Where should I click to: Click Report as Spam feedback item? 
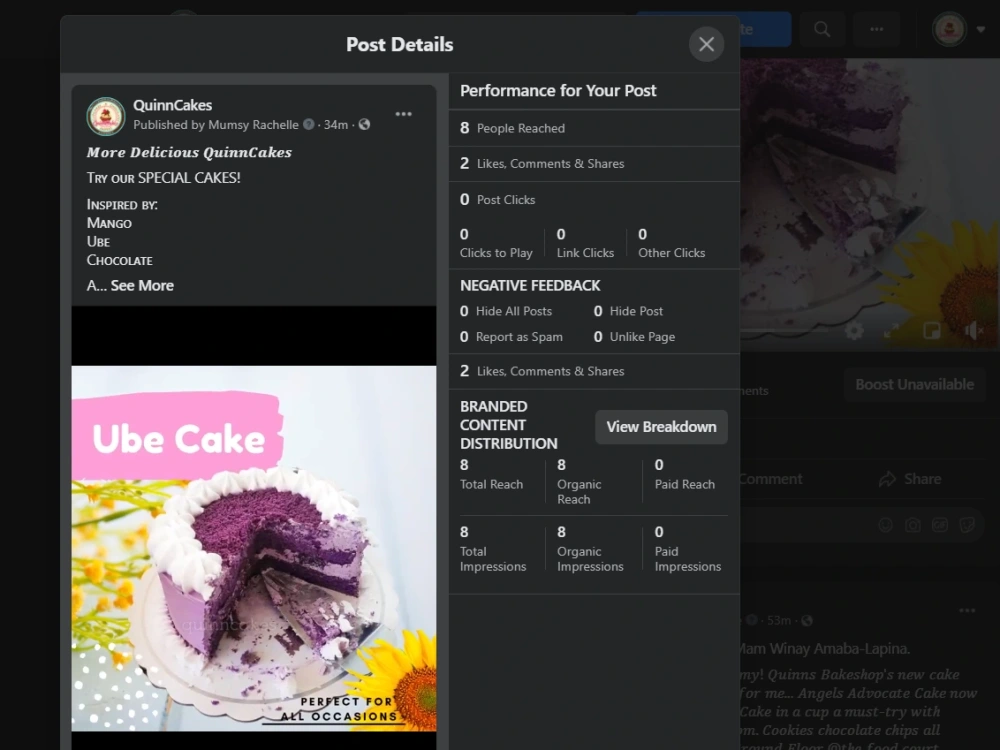pyautogui.click(x=511, y=337)
